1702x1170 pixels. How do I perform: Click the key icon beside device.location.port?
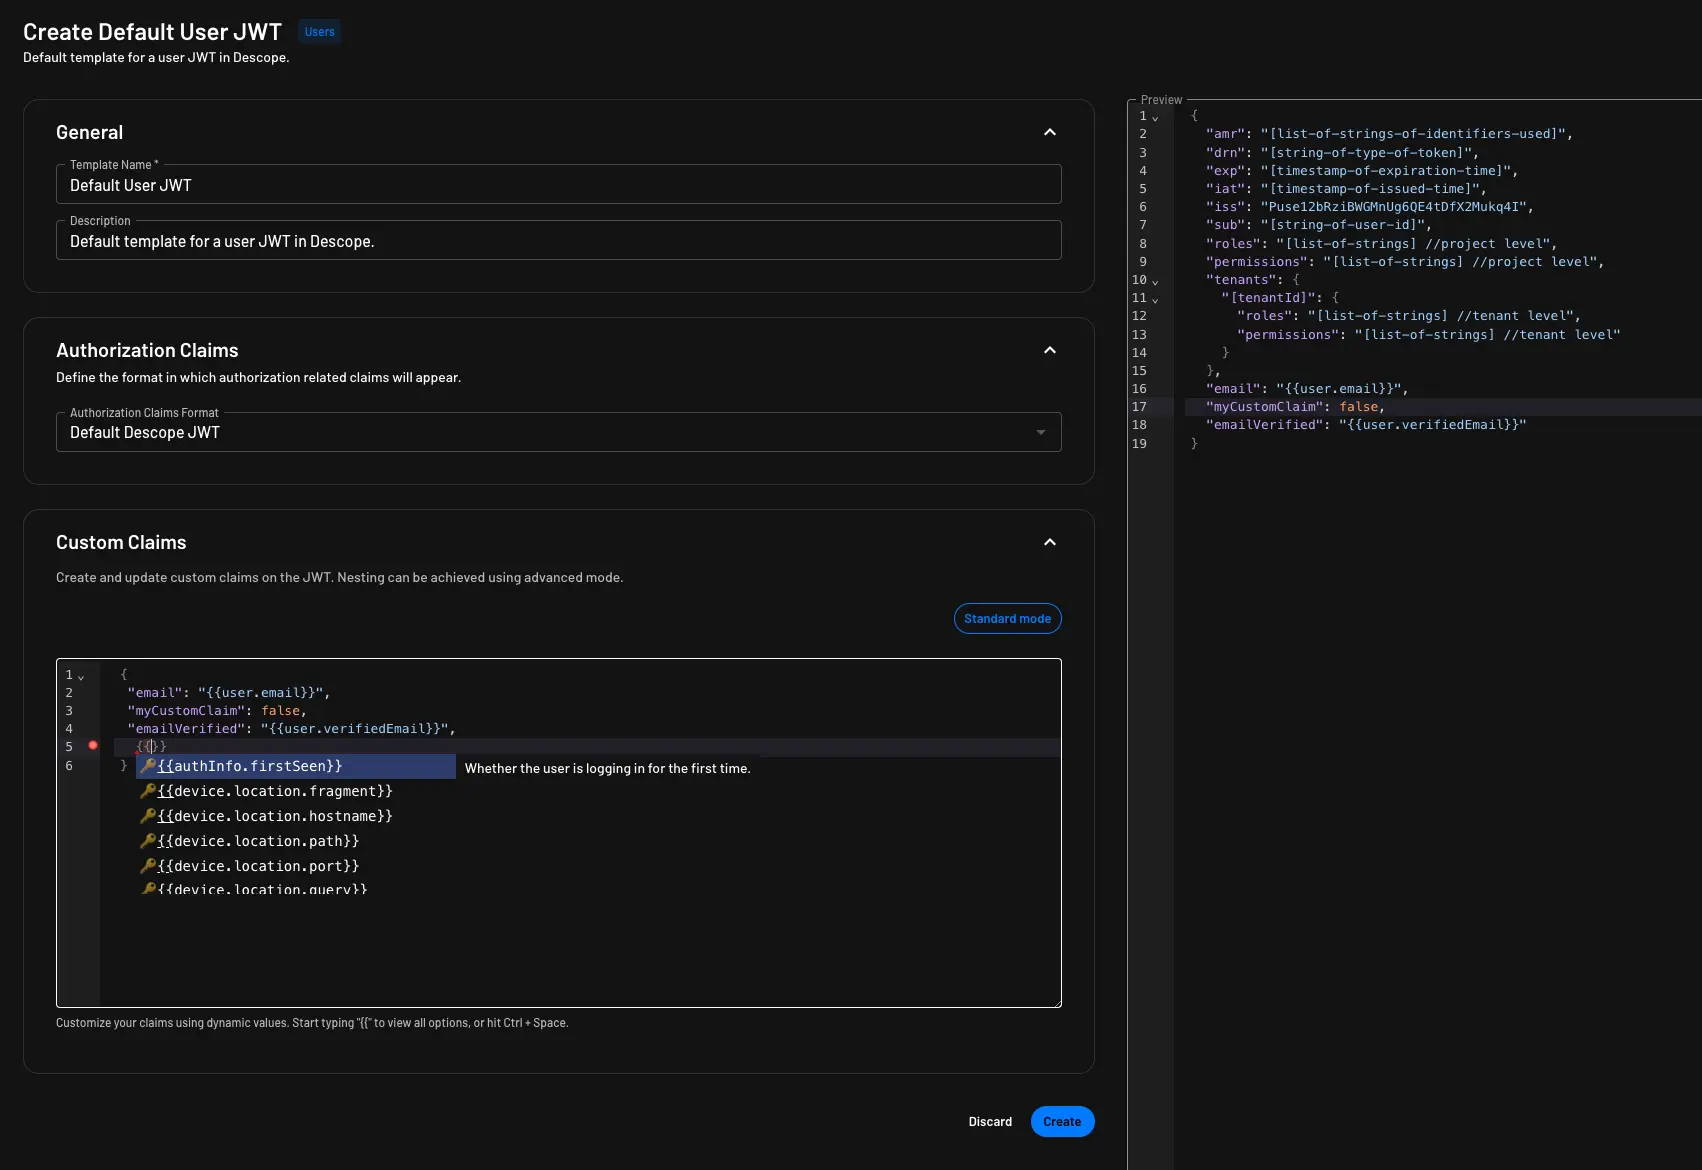coord(148,866)
